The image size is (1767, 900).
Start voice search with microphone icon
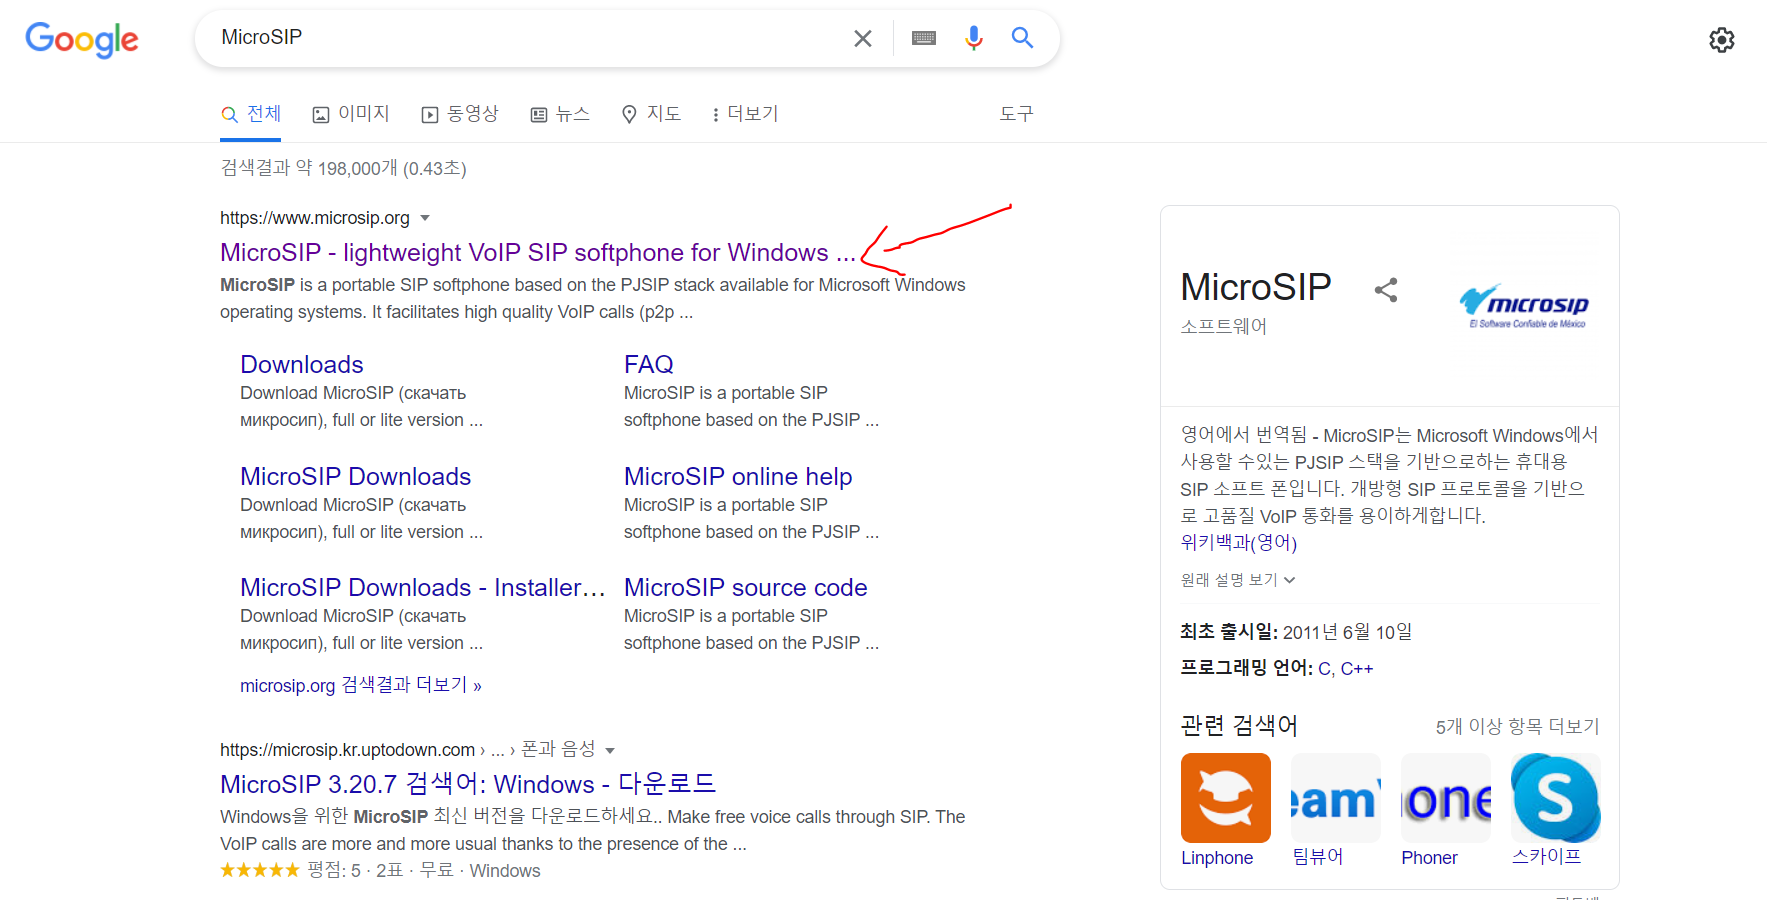974,38
